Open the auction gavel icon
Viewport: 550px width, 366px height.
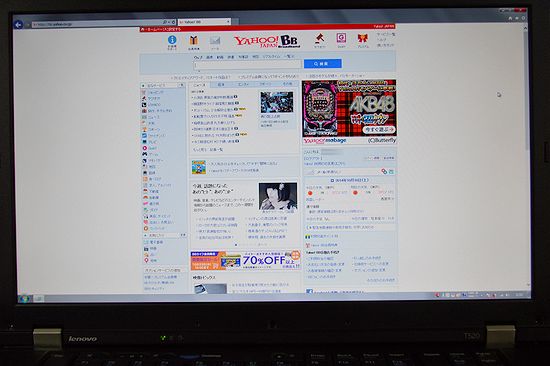tap(320, 38)
